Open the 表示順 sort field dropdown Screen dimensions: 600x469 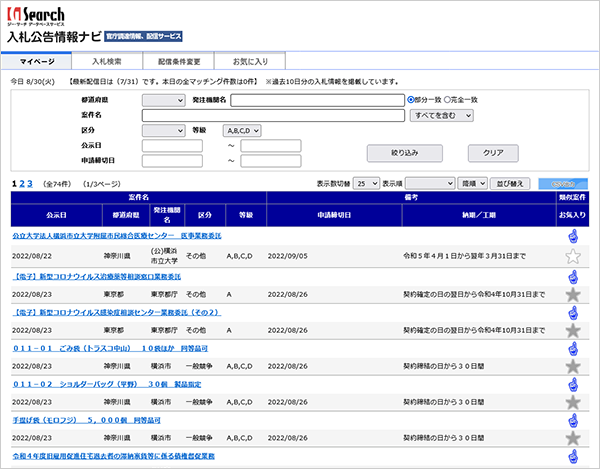point(430,184)
